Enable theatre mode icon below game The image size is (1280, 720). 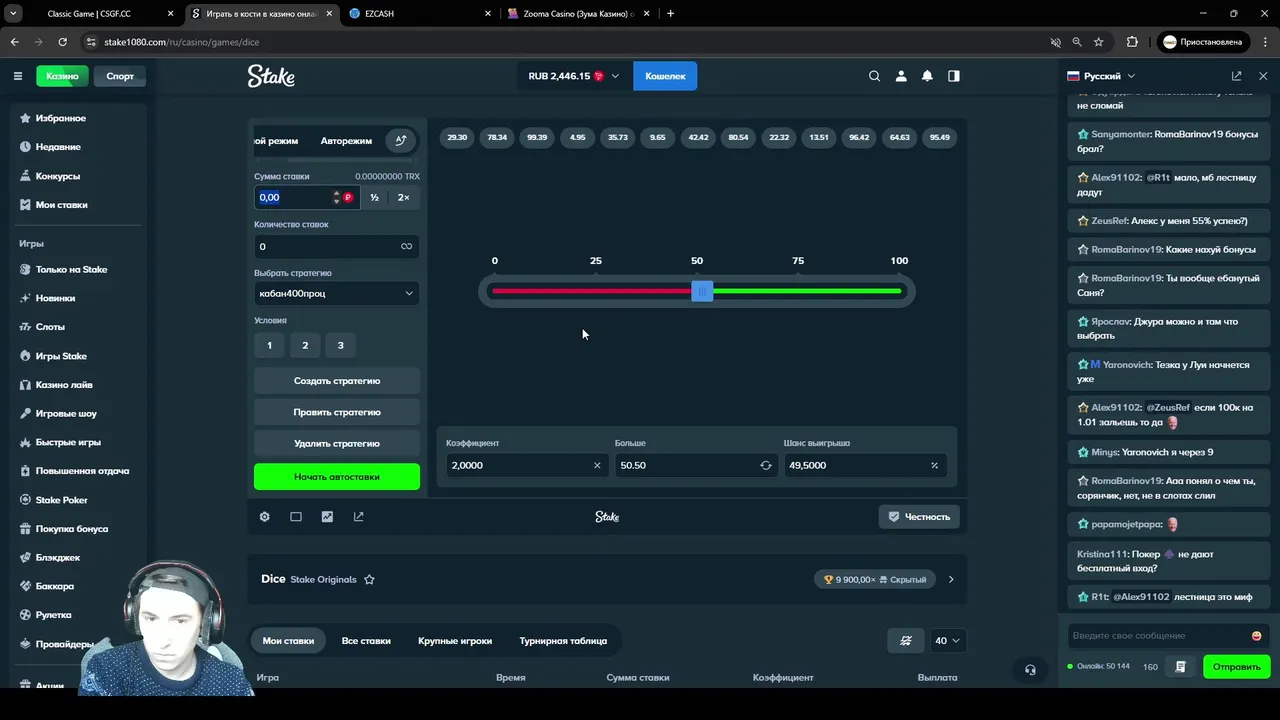[296, 517]
